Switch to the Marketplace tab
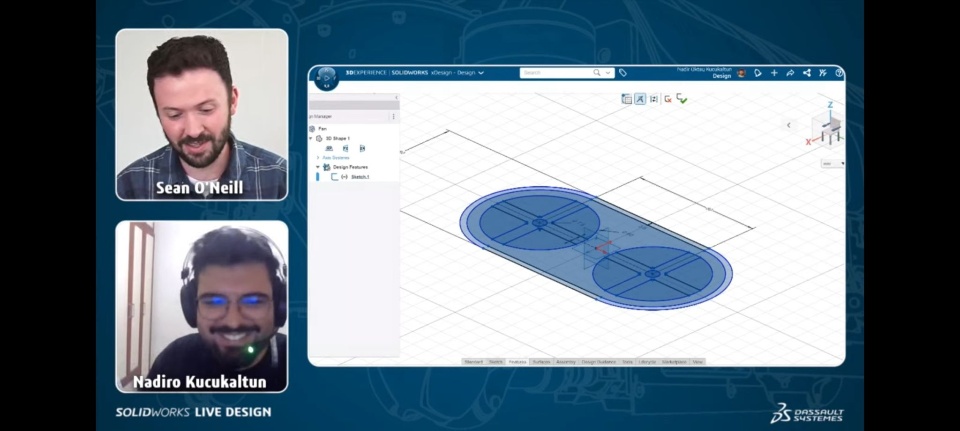Screen dimensions: 960x431 click(x=675, y=362)
